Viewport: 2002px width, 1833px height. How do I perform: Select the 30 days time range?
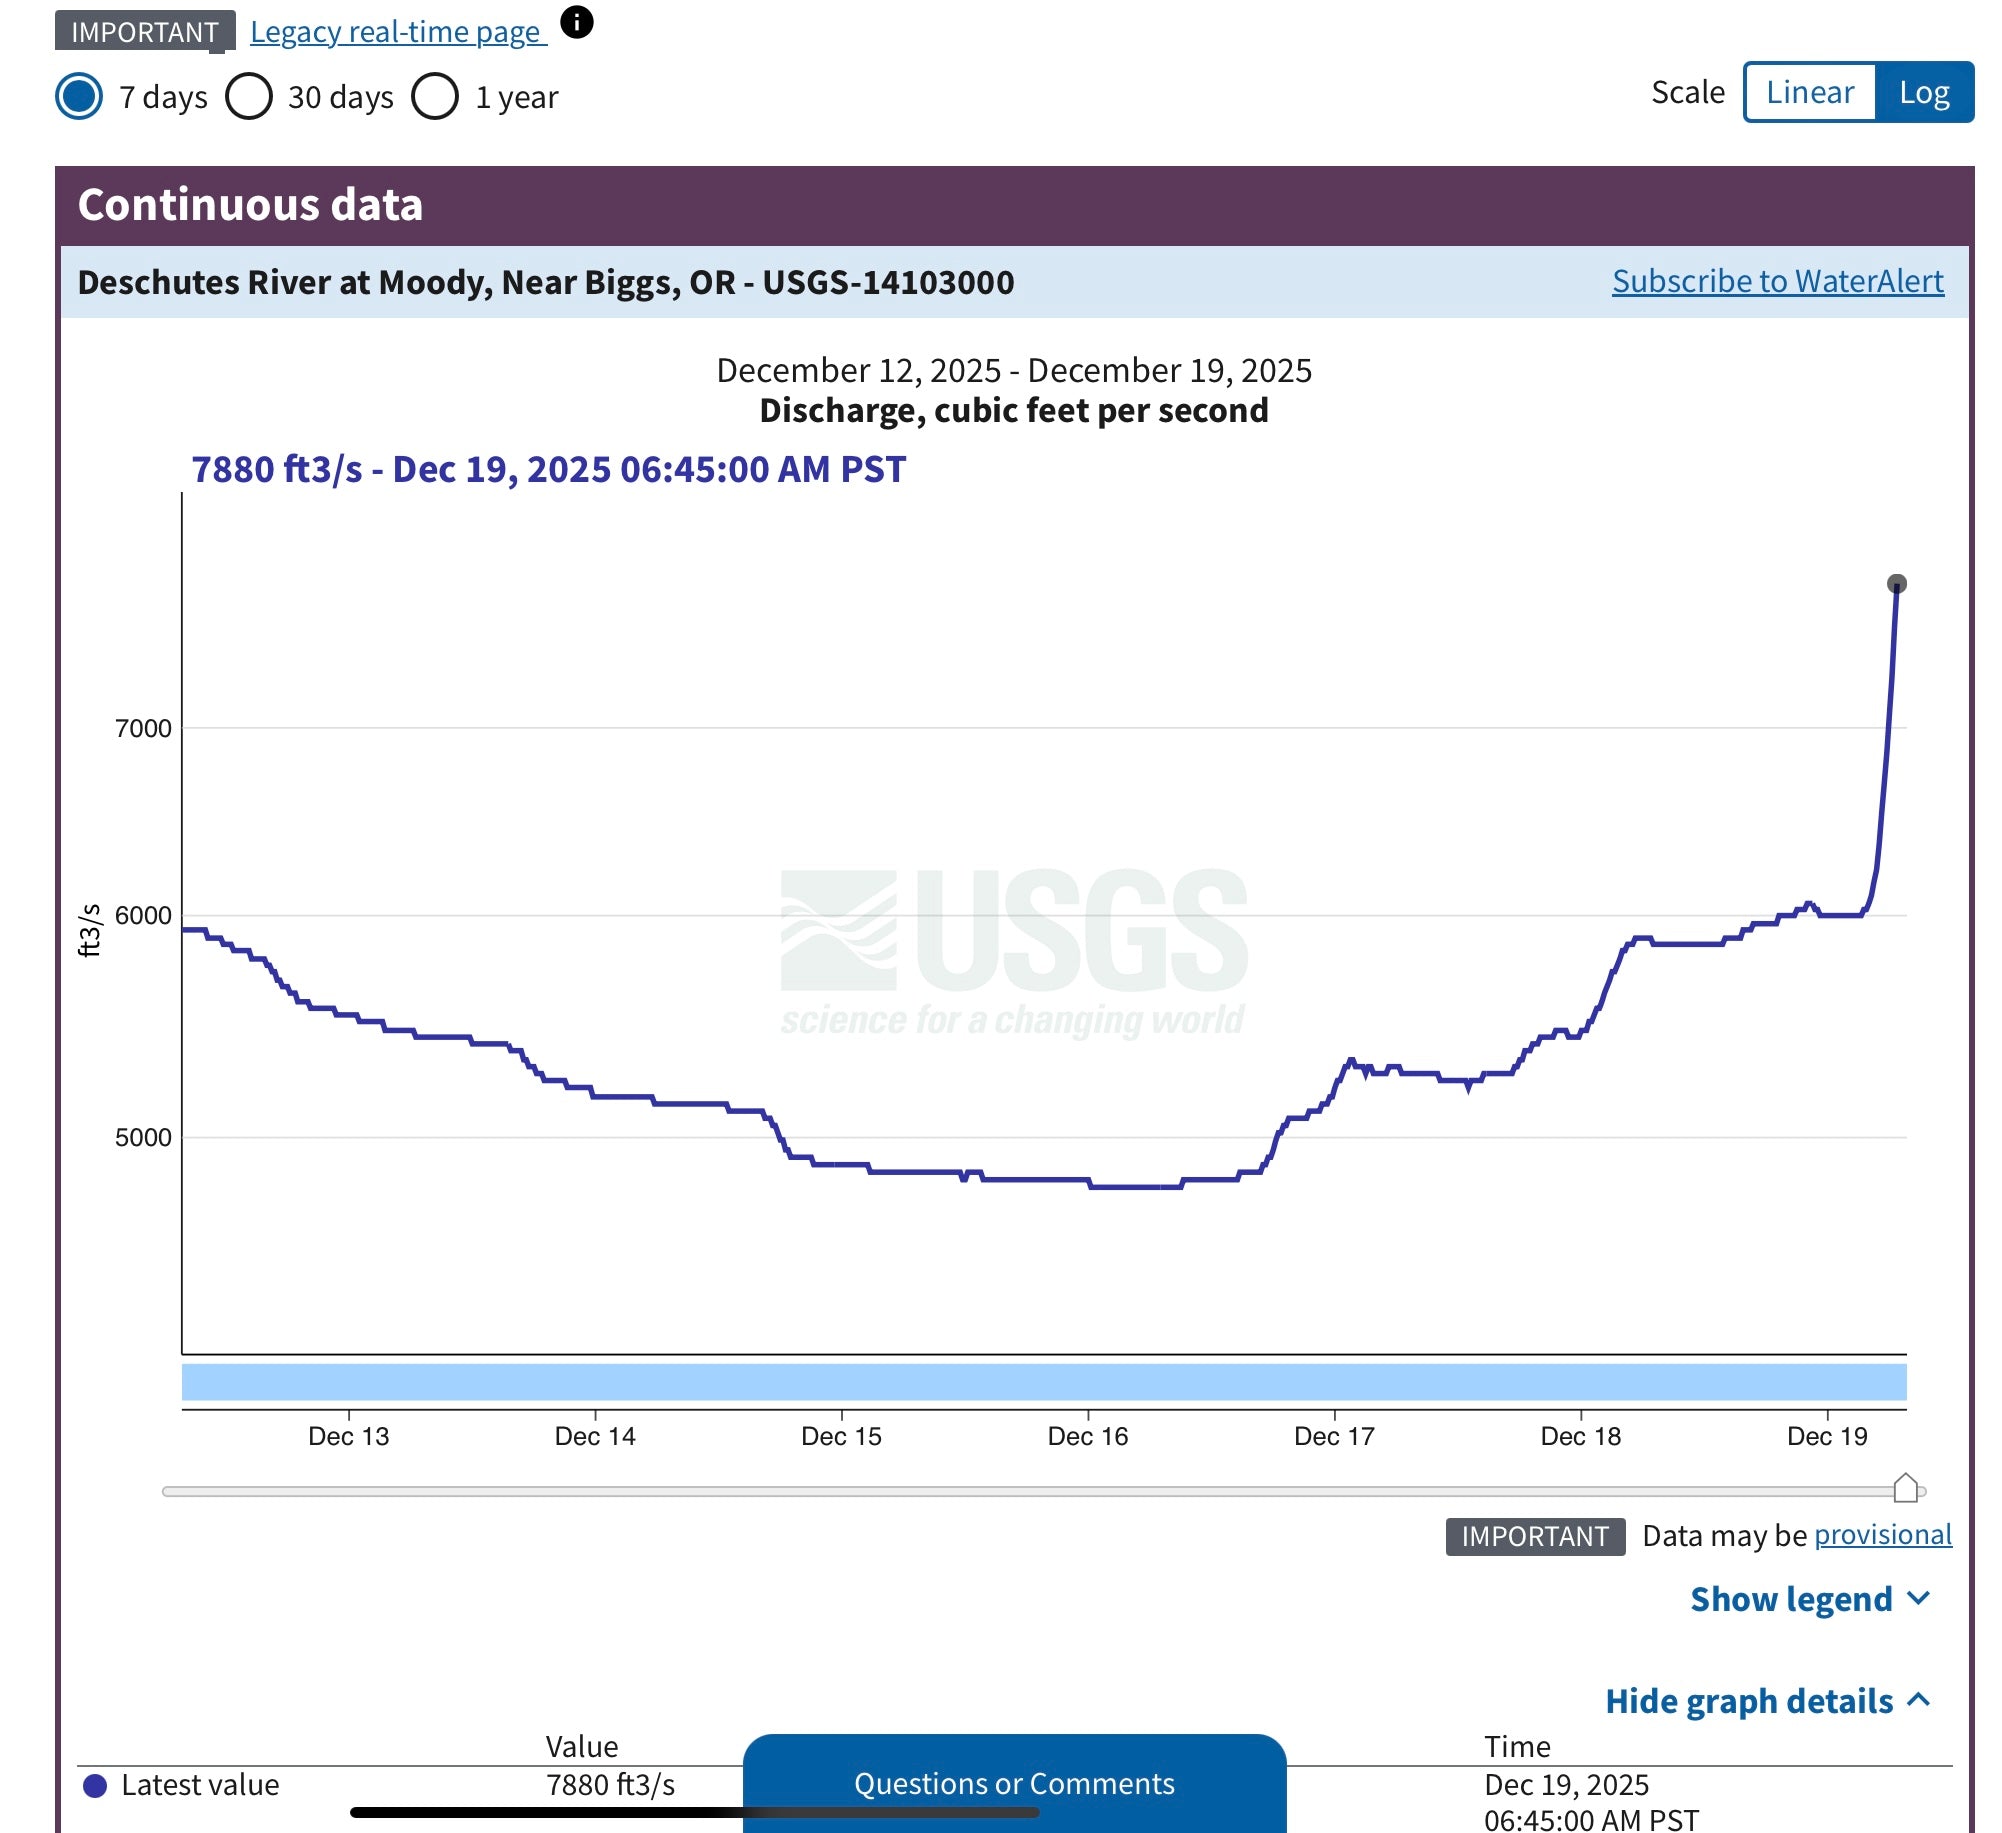(250, 97)
